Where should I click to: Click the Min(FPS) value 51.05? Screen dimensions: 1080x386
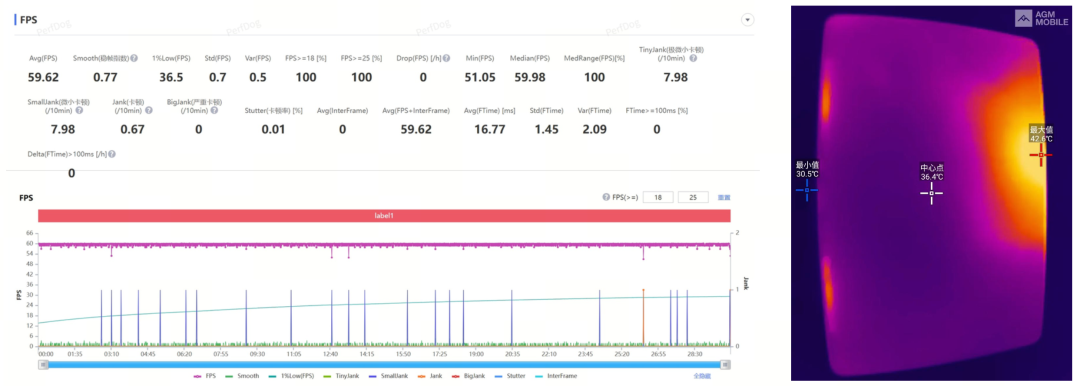pyautogui.click(x=480, y=77)
